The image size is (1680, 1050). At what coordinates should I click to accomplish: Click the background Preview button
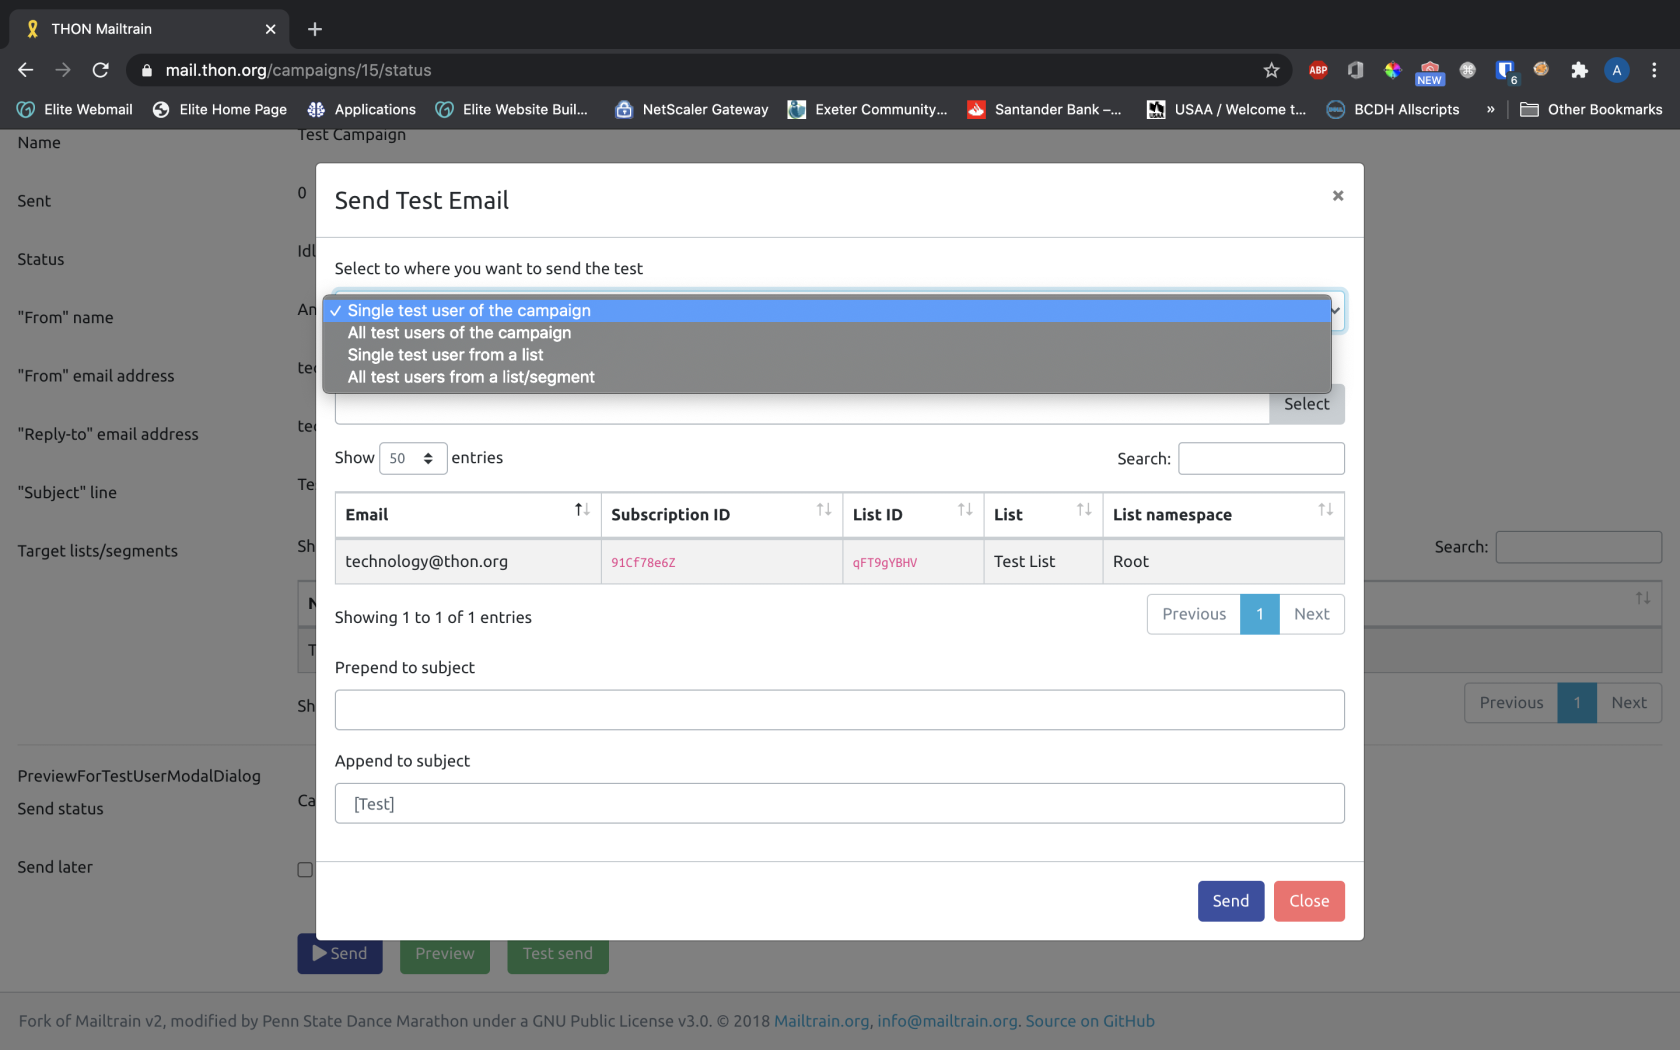[445, 954]
